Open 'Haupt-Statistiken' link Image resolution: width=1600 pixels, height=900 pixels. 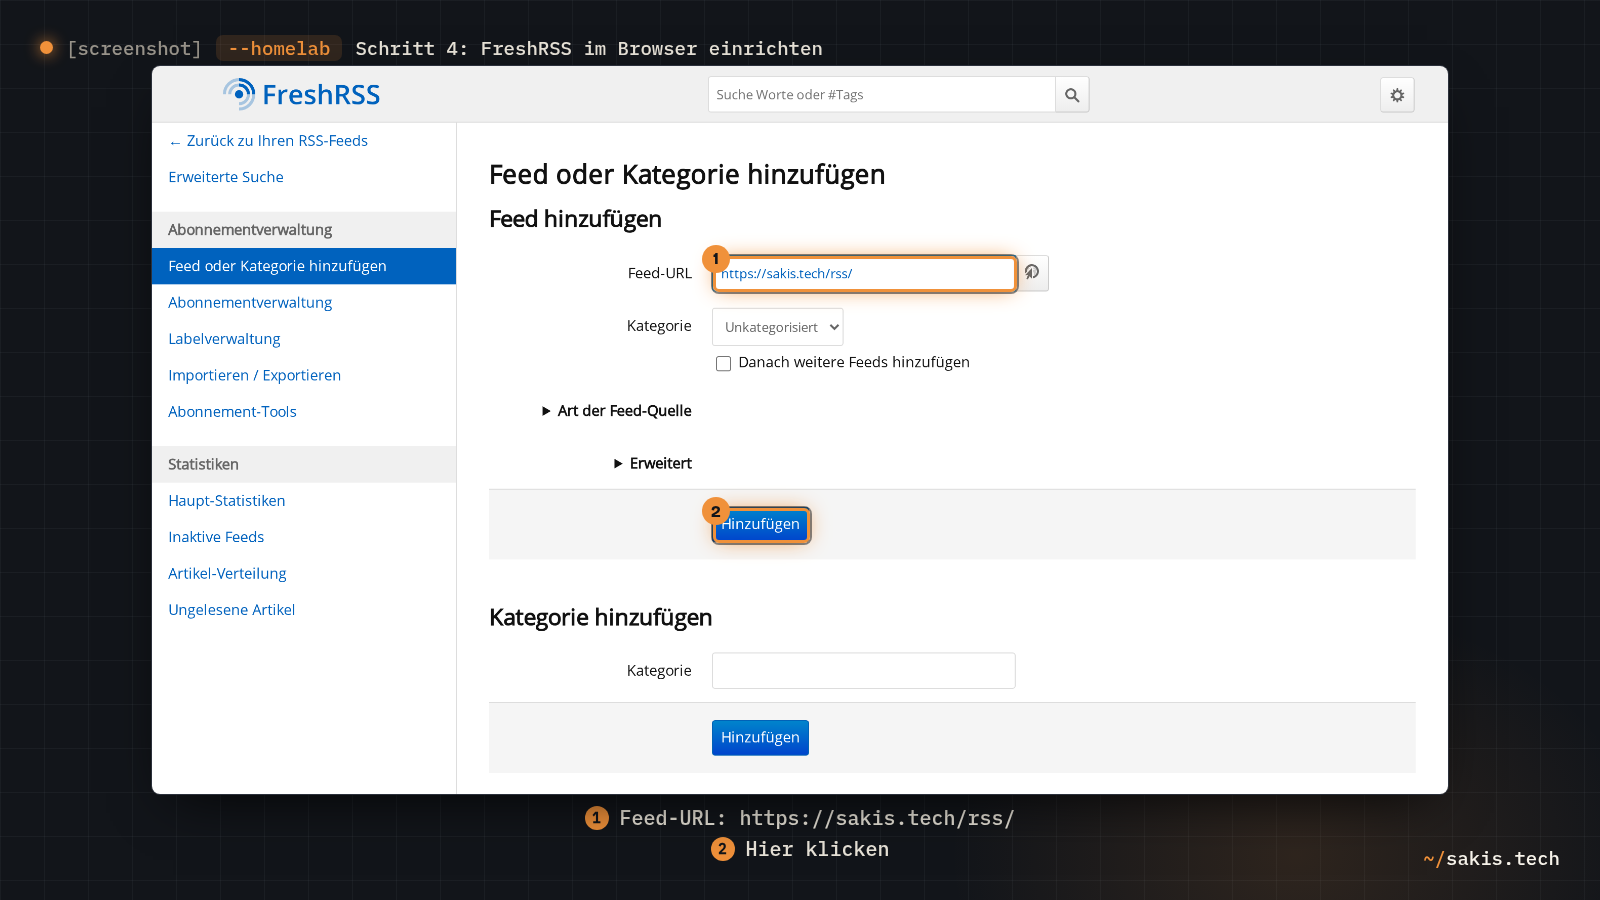(227, 501)
